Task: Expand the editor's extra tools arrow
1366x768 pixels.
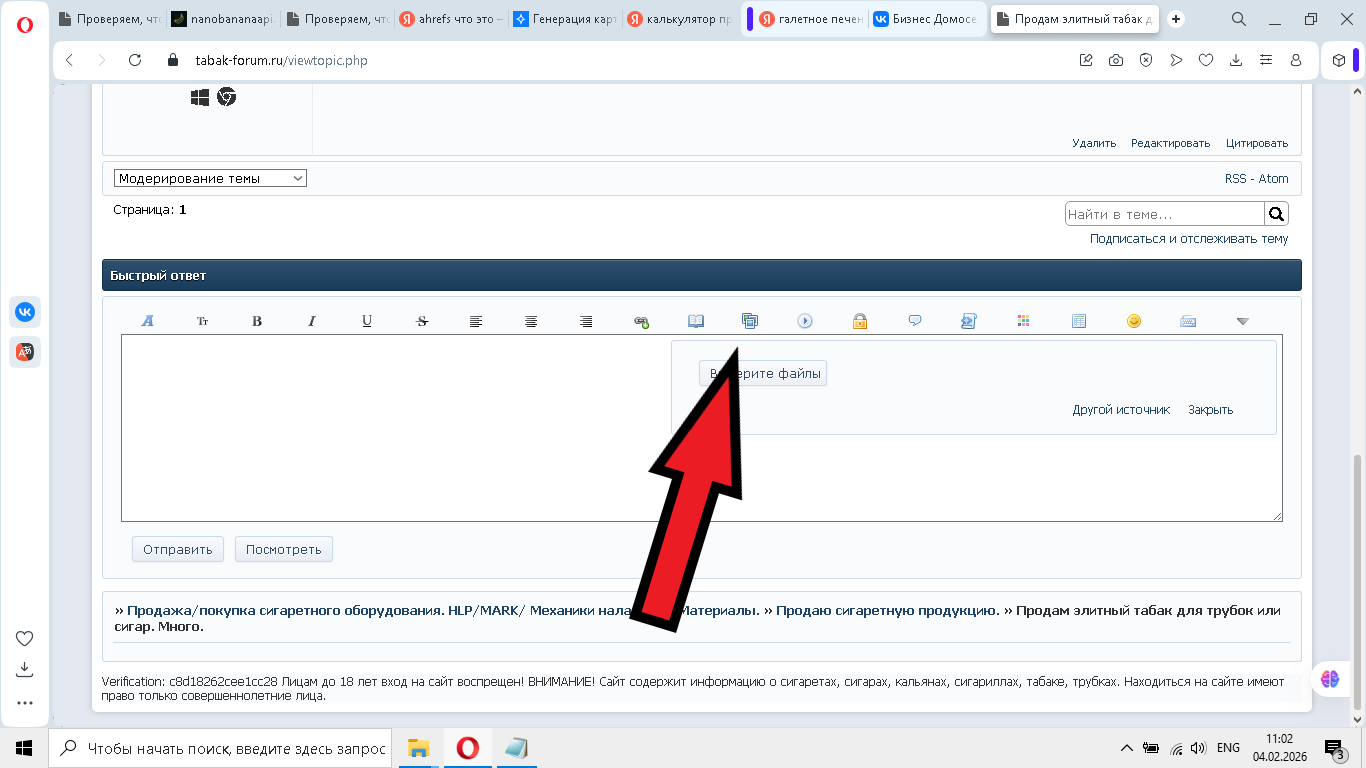Action: pos(1242,321)
